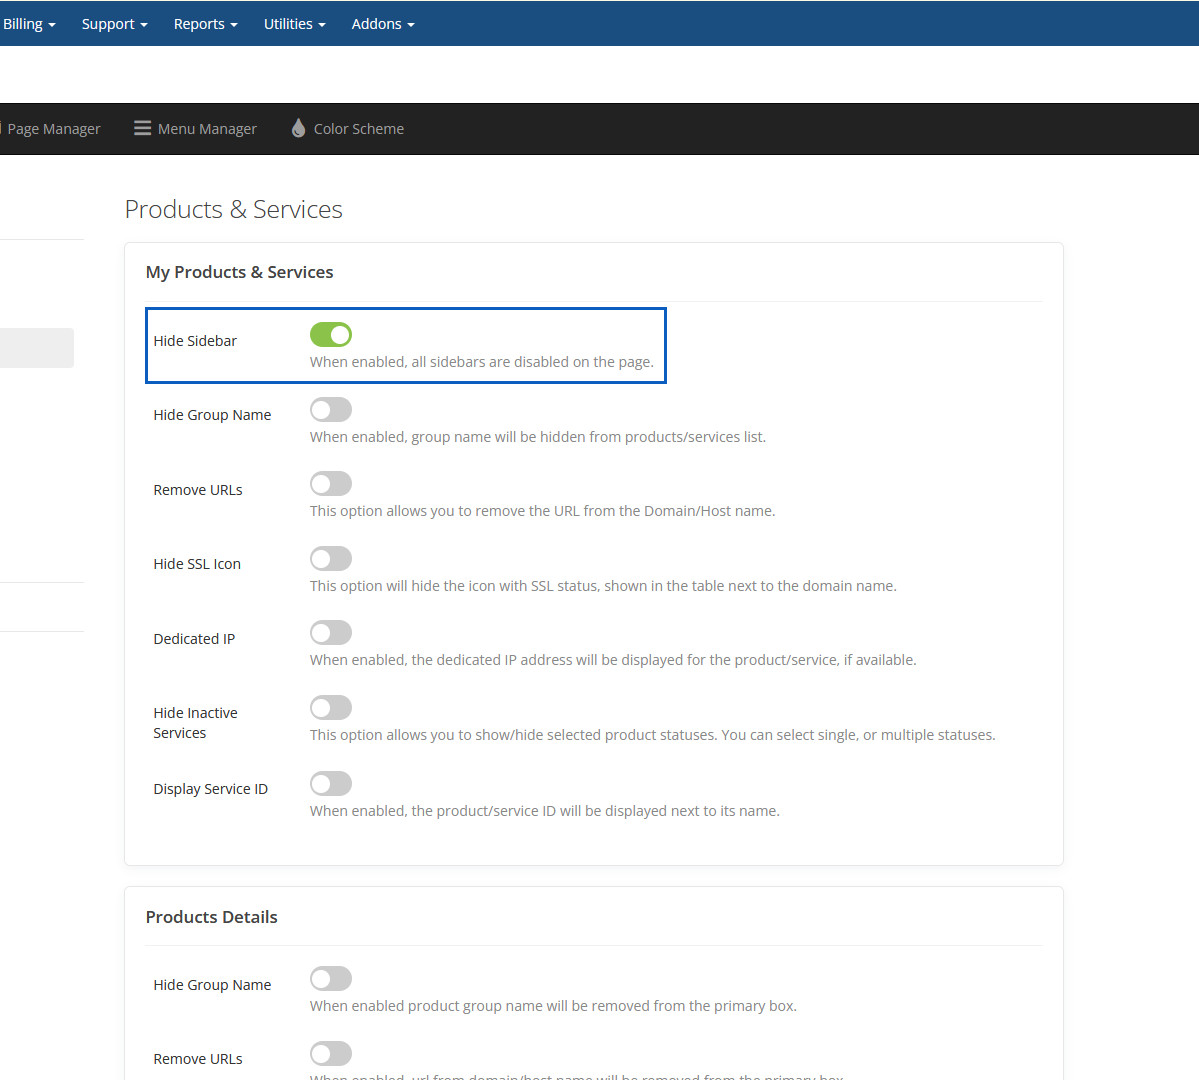This screenshot has width=1199, height=1080.
Task: Disable the Hide Sidebar toggle
Action: point(331,335)
